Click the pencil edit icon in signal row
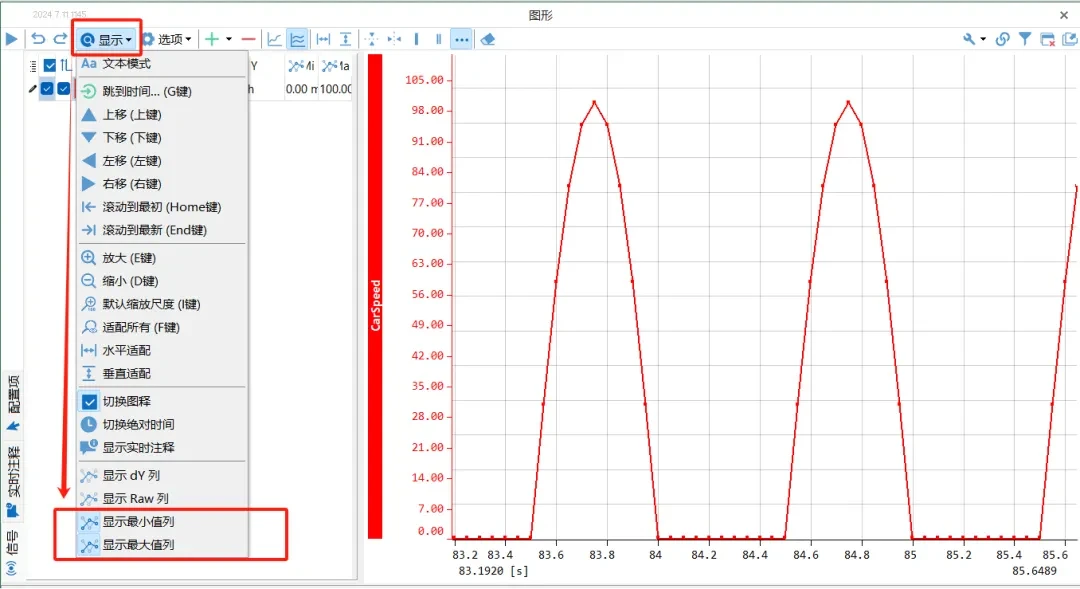 point(32,89)
